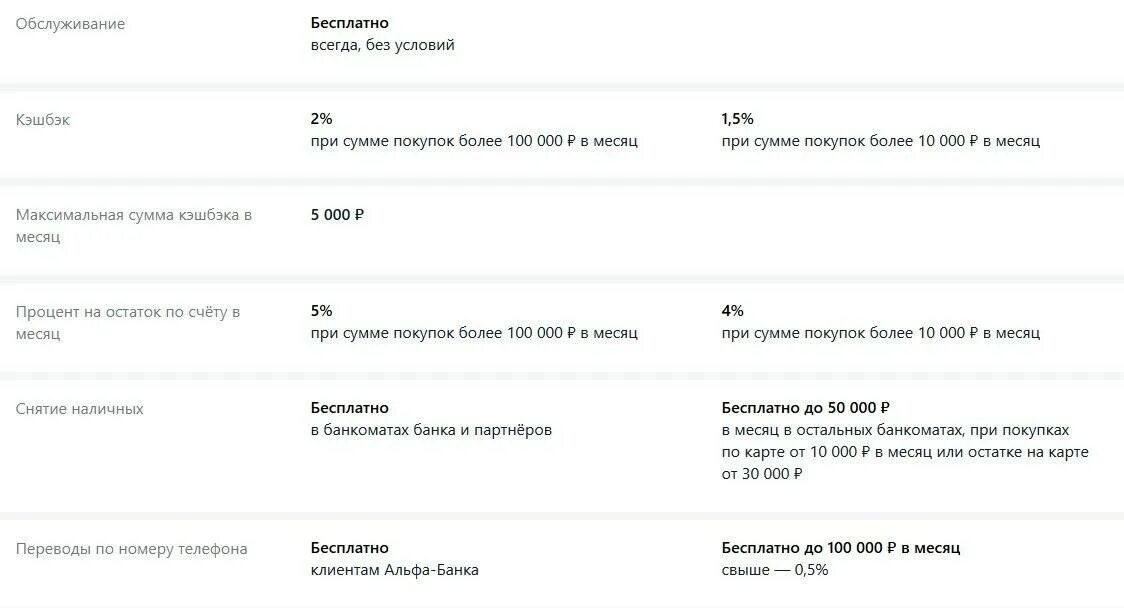1124x608 pixels.
Task: Click the "Бесплатно до 50 000 ₽" heading
Action: (x=805, y=408)
